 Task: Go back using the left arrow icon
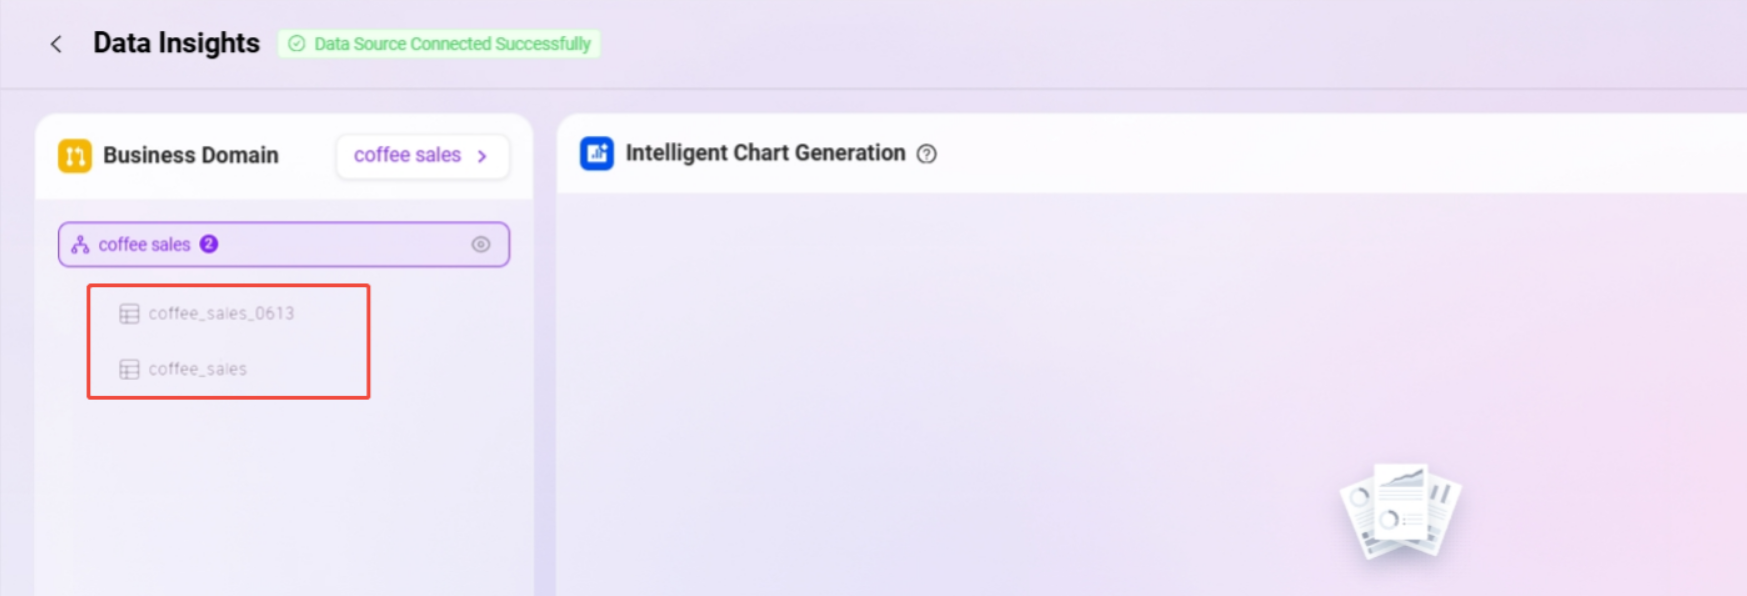(x=56, y=44)
